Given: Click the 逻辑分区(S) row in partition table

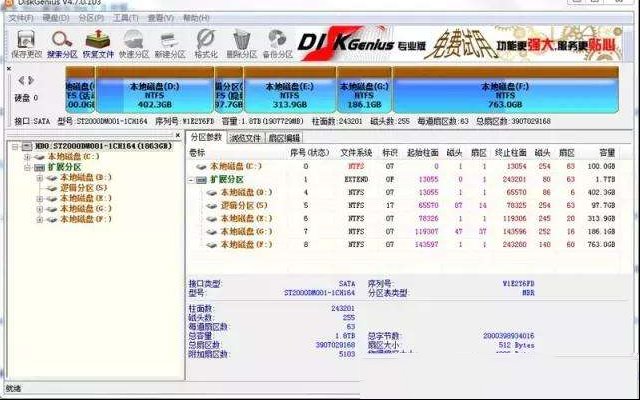Looking at the screenshot, I should coord(402,205).
